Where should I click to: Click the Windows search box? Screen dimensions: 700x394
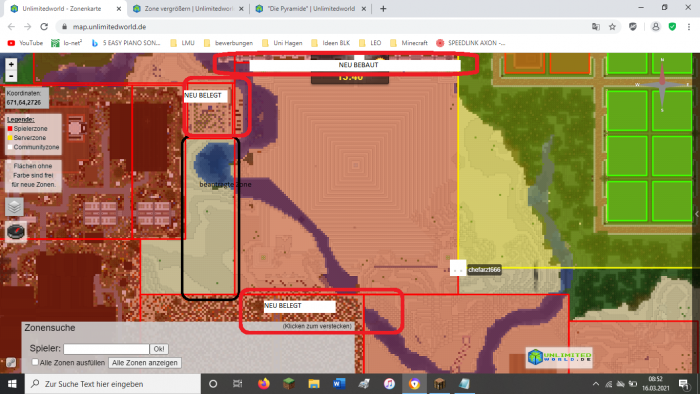pyautogui.click(x=112, y=384)
